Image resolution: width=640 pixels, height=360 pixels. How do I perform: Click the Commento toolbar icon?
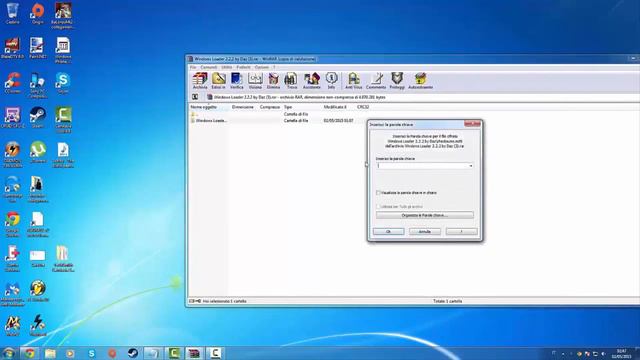(376, 81)
